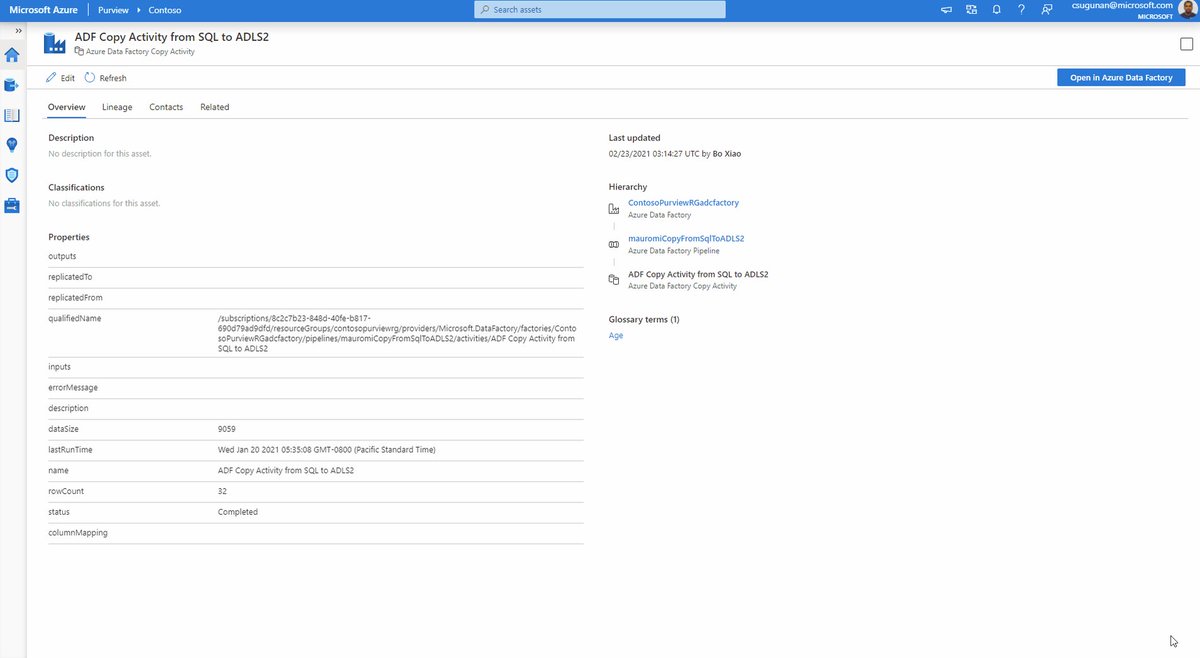Click the feedback person icon in the top bar
Screen dimensions: 1200x658
[x=1047, y=10]
